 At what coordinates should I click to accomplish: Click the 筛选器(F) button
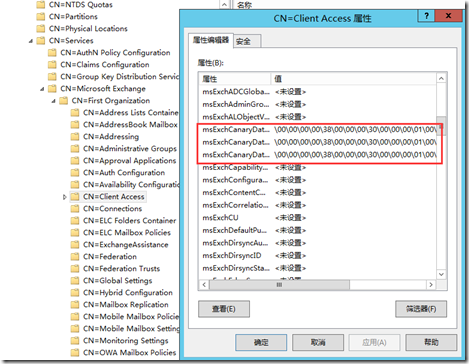421,309
